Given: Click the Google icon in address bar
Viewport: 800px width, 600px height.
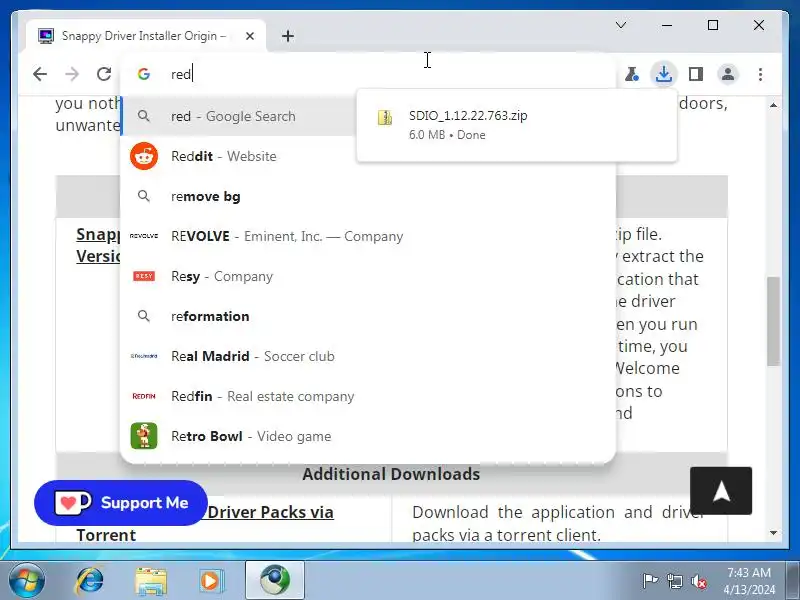Looking at the screenshot, I should point(144,74).
